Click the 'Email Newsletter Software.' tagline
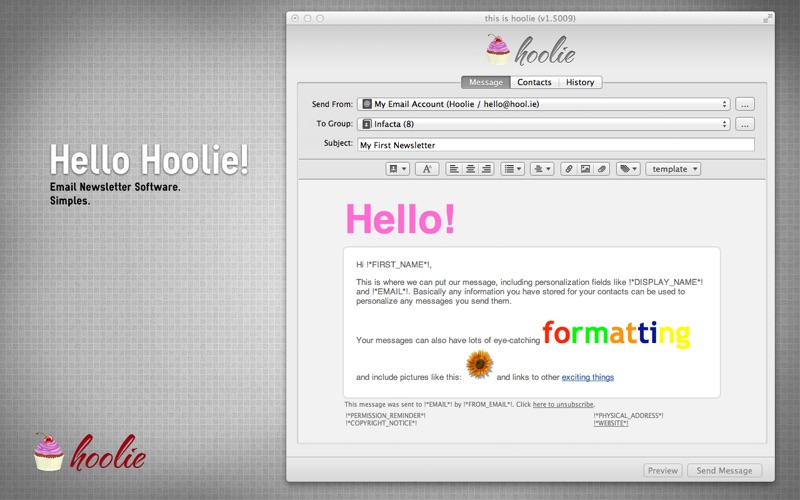 [x=115, y=187]
